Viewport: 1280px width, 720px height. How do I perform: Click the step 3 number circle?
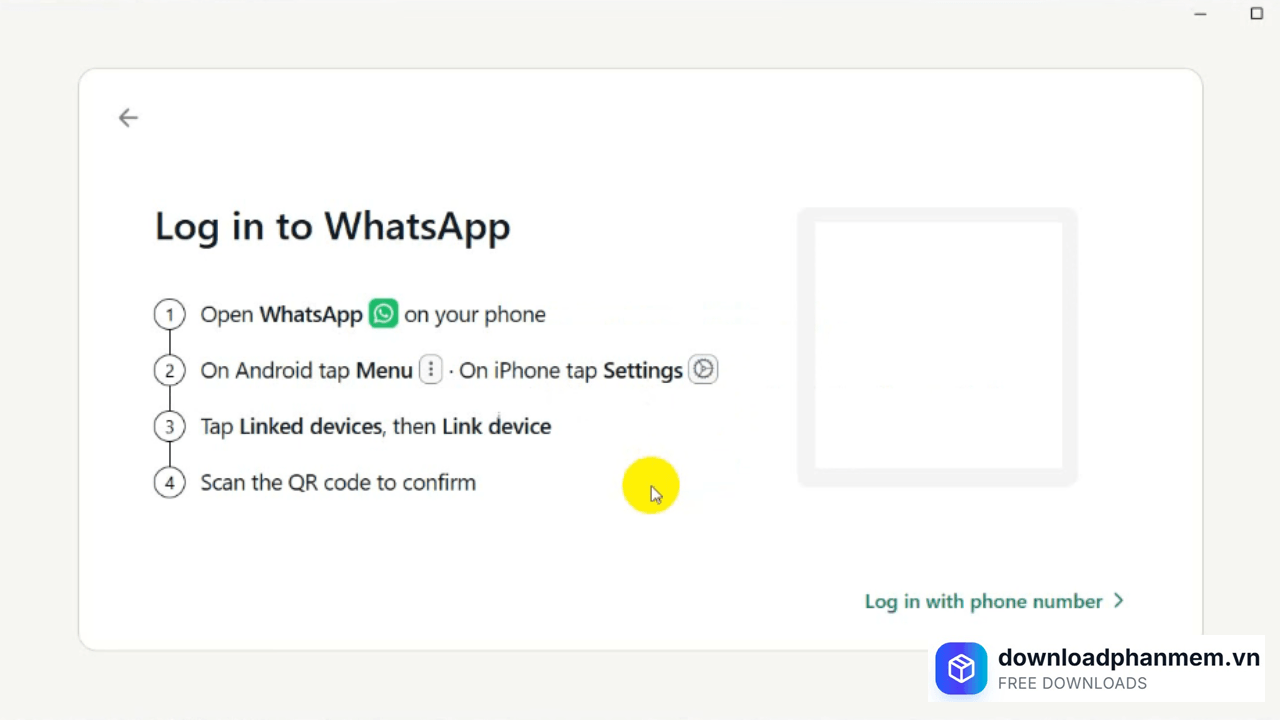[170, 426]
